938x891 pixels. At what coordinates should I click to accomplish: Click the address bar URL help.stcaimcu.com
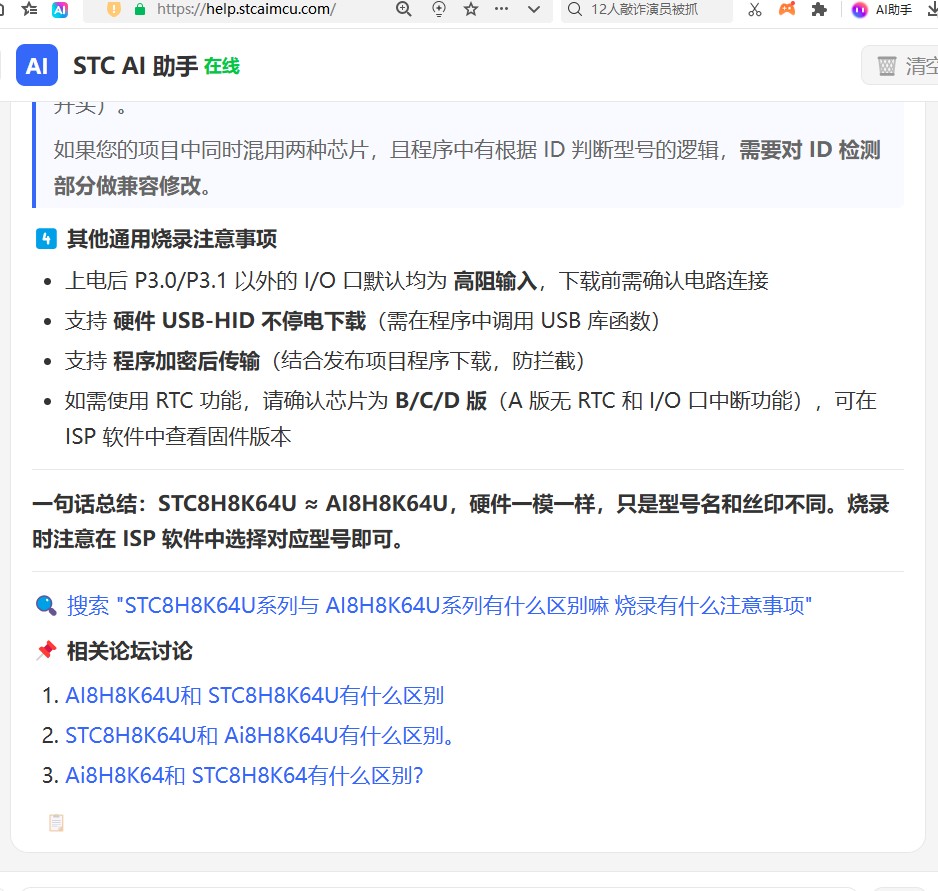pyautogui.click(x=246, y=9)
